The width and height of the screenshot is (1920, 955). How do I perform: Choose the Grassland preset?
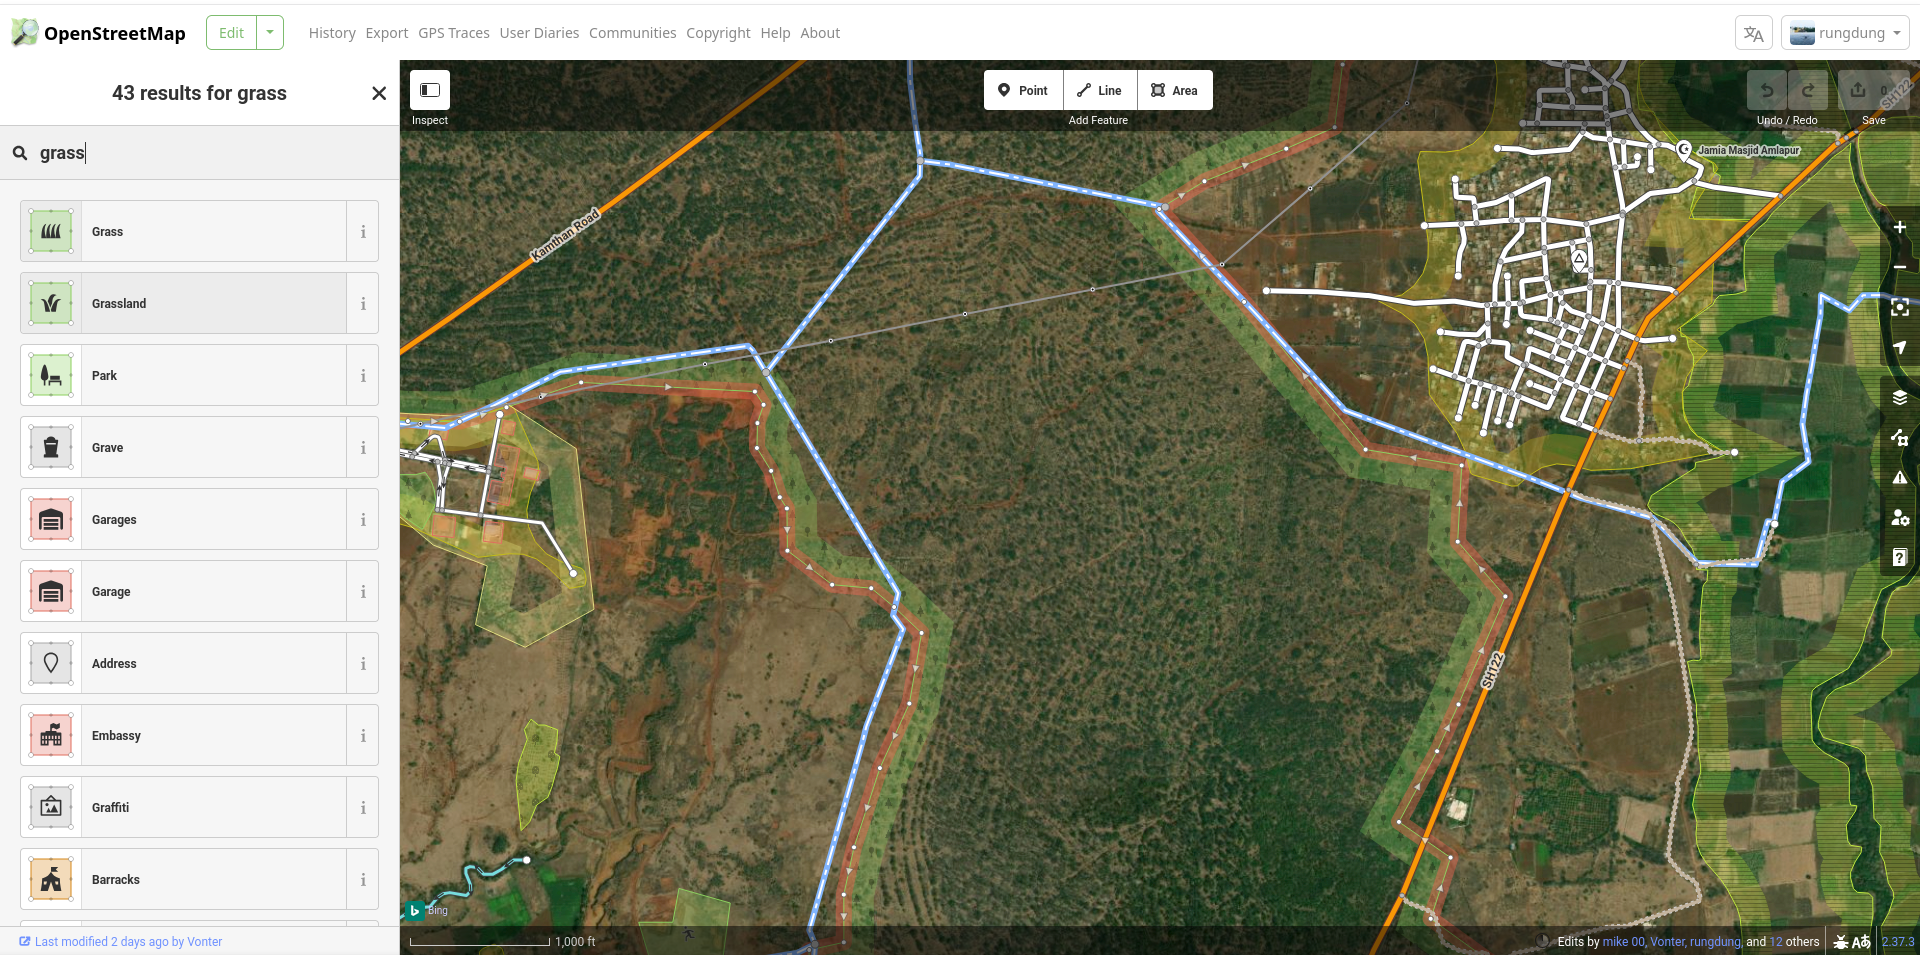(x=183, y=303)
